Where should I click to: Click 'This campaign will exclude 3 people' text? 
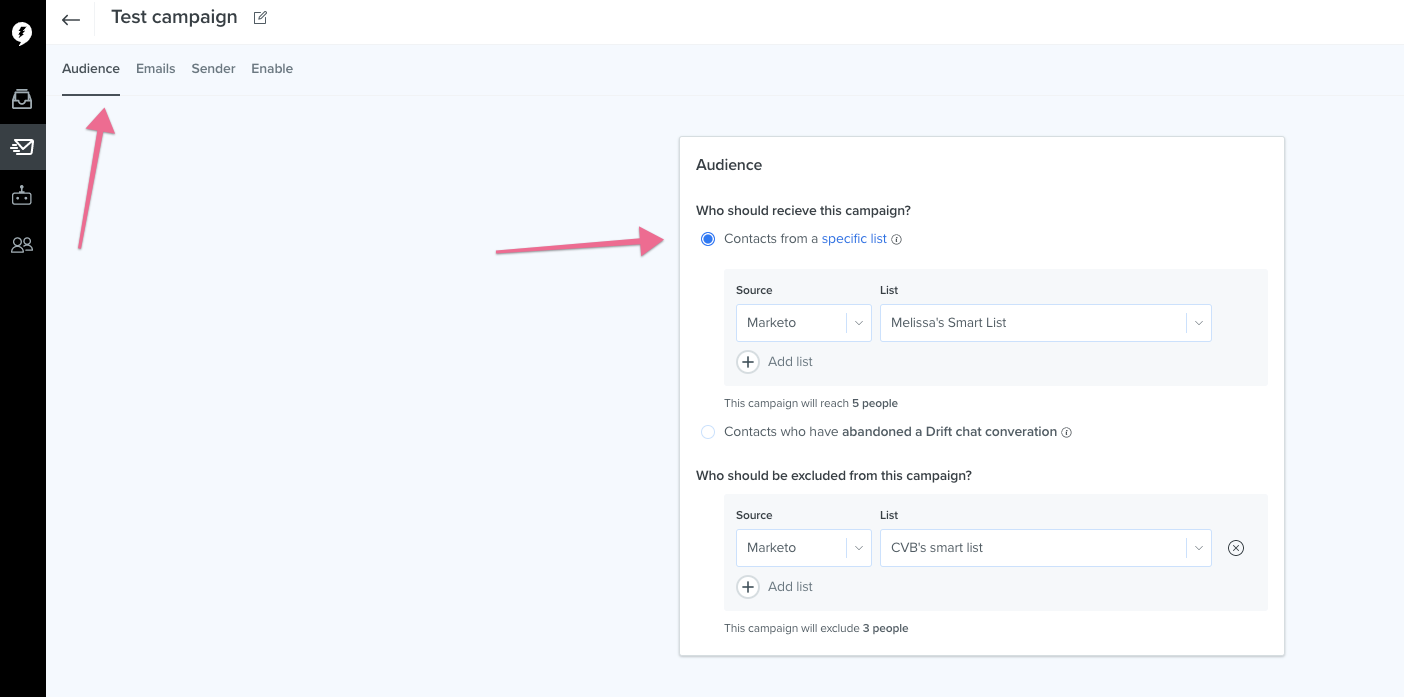point(816,629)
